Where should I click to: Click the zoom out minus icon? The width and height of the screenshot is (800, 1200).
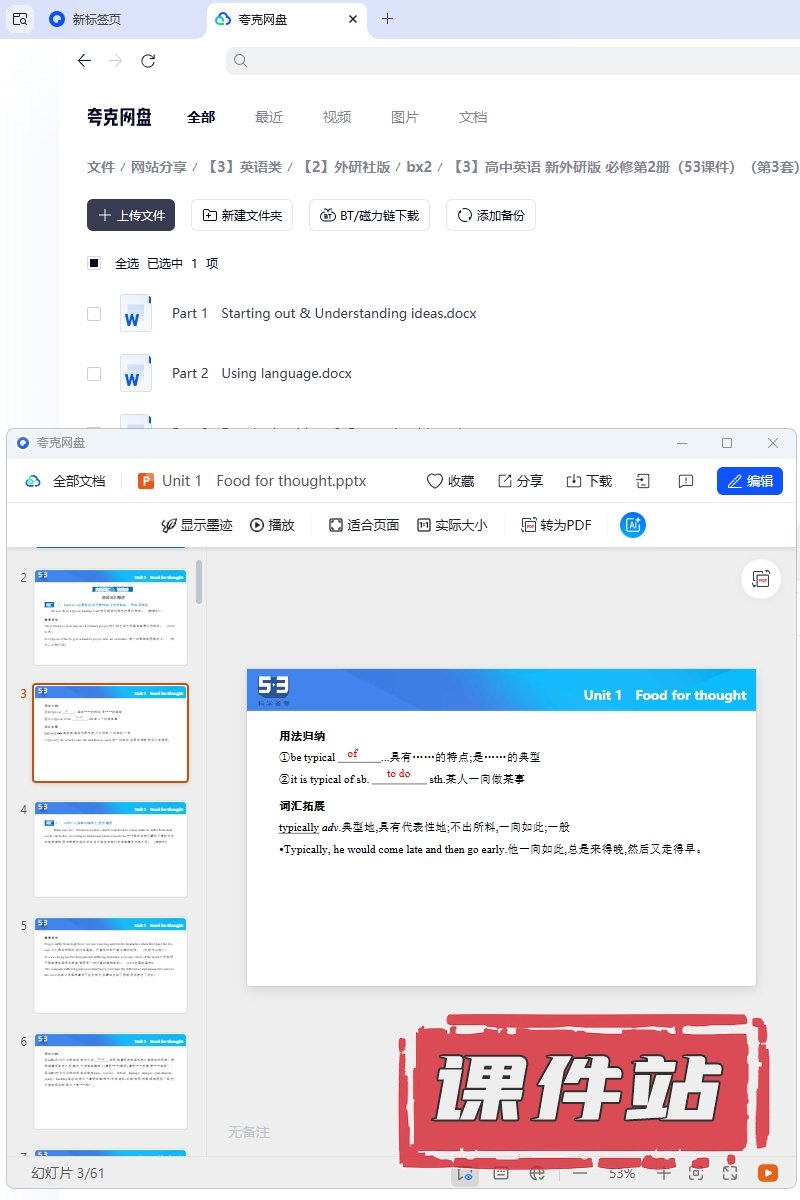pyautogui.click(x=580, y=1173)
